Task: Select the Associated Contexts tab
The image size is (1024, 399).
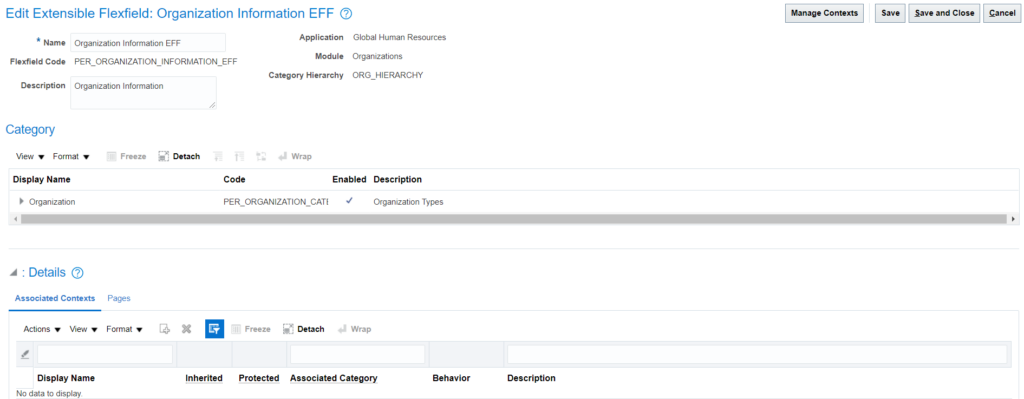Action: (55, 298)
